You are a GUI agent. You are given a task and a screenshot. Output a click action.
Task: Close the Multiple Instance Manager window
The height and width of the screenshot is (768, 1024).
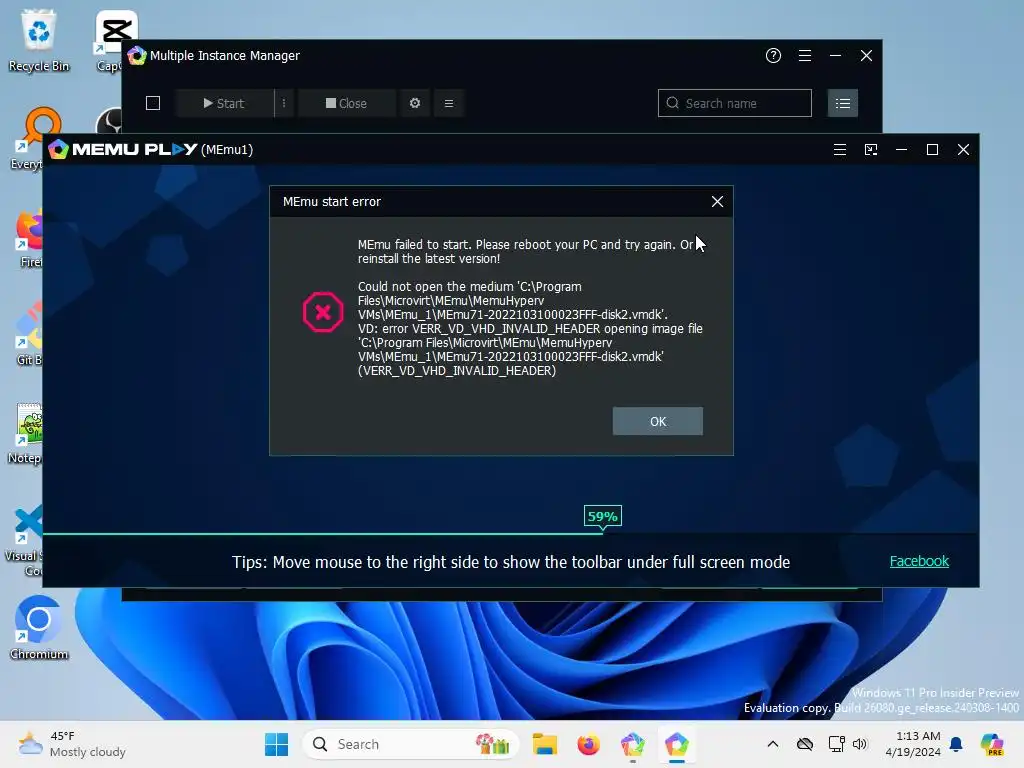[x=866, y=56]
